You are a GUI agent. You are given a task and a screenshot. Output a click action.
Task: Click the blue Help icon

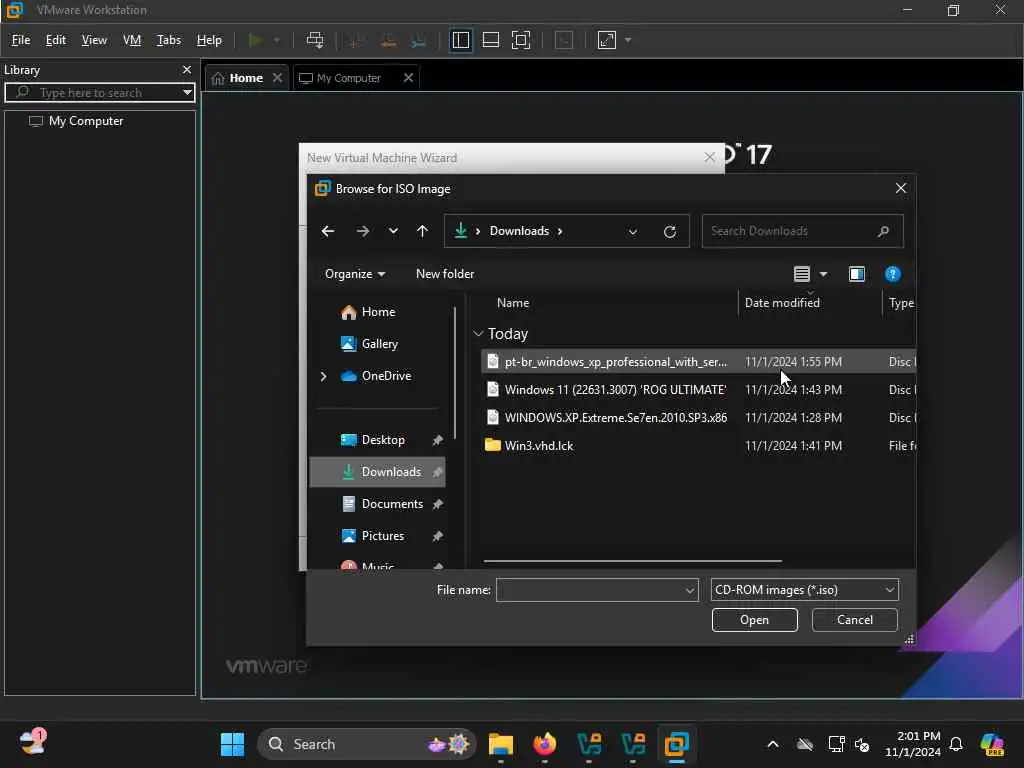click(x=892, y=274)
